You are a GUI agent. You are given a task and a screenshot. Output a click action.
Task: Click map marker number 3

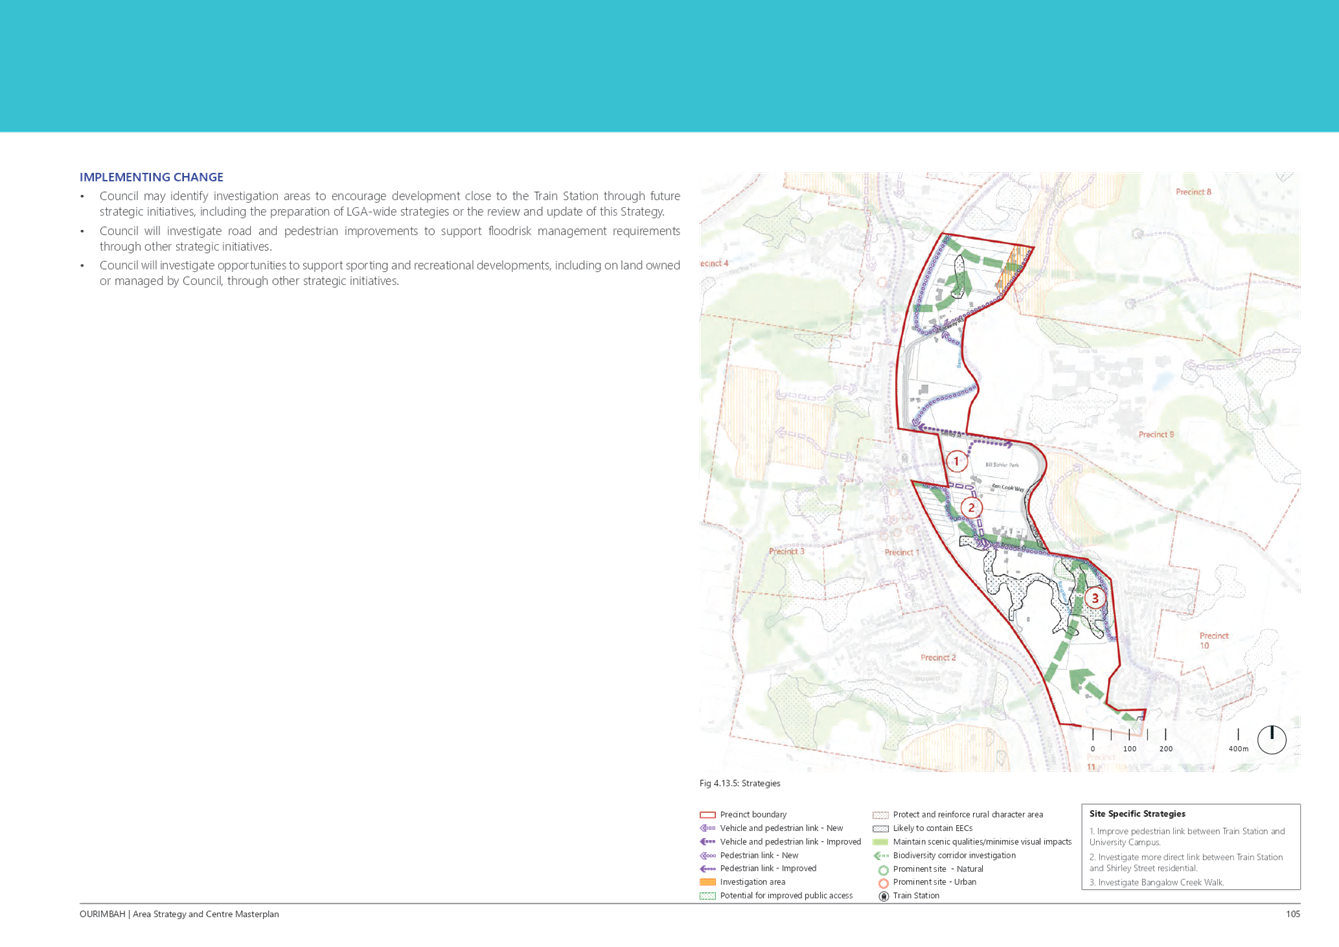(x=1094, y=598)
